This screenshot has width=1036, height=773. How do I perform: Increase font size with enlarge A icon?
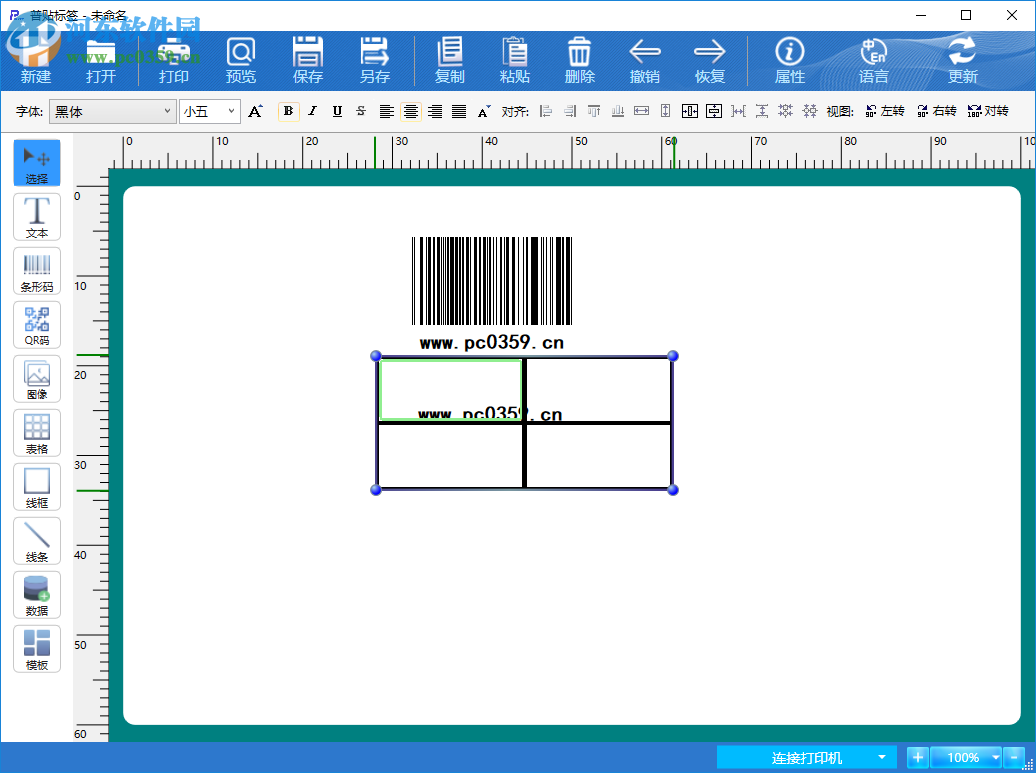point(256,111)
